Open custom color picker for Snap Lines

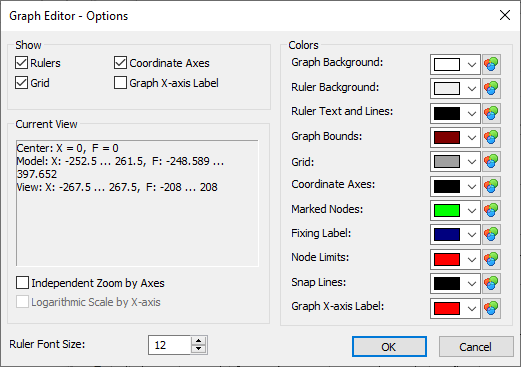(x=491, y=284)
